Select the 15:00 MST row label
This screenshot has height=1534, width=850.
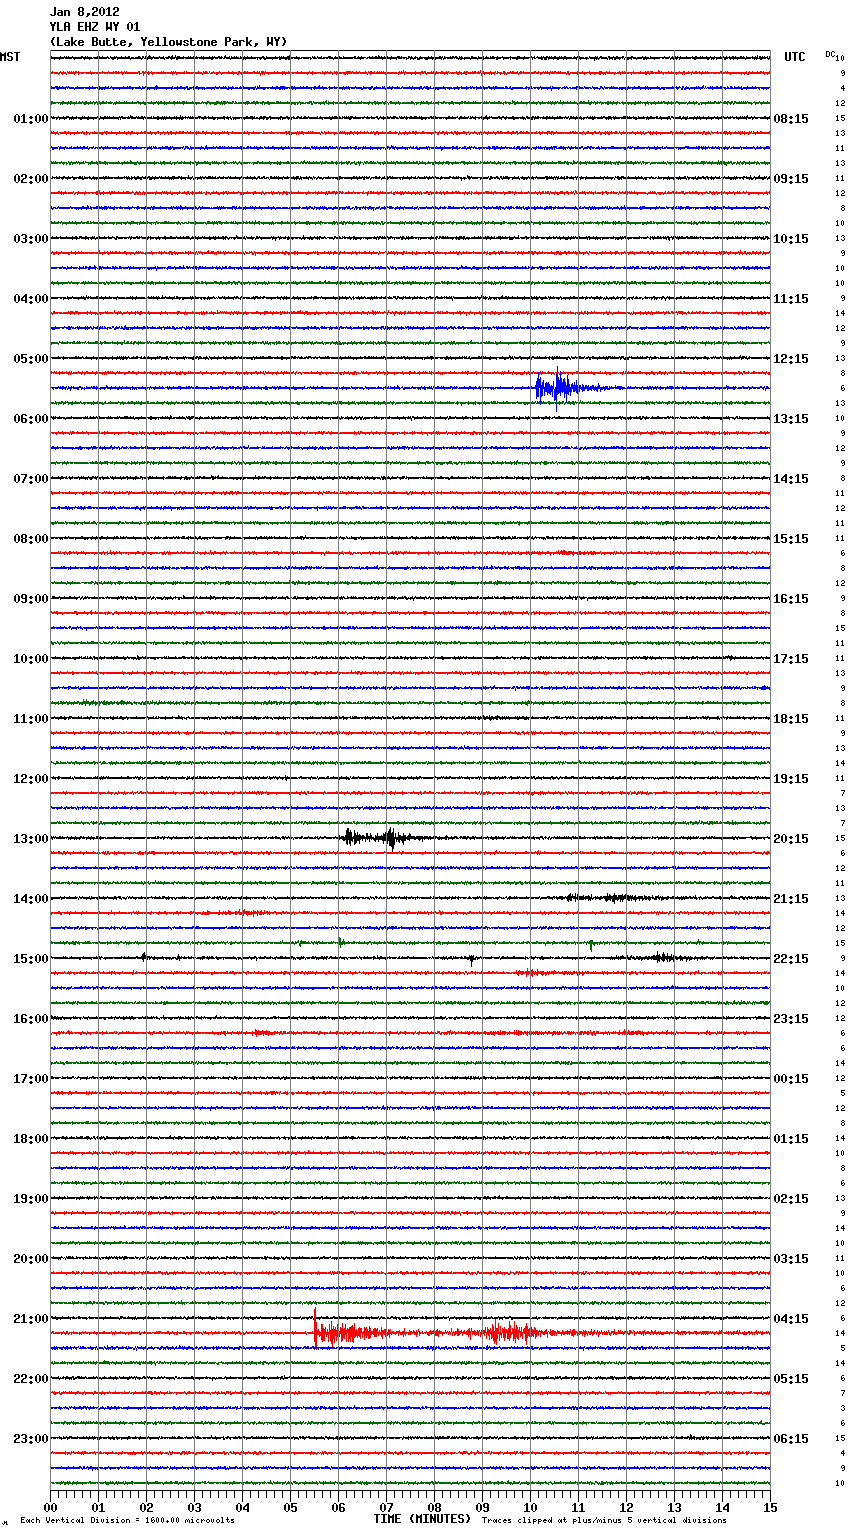30,959
